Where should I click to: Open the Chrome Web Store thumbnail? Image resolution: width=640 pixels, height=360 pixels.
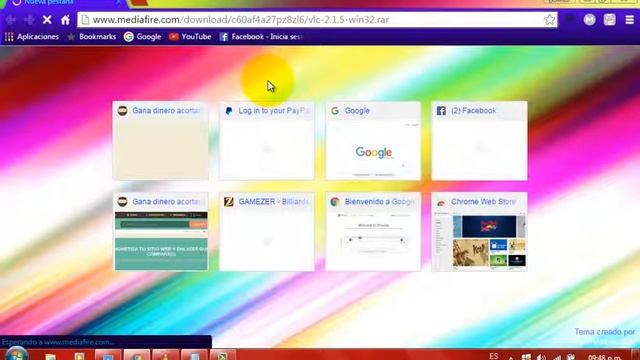click(479, 232)
